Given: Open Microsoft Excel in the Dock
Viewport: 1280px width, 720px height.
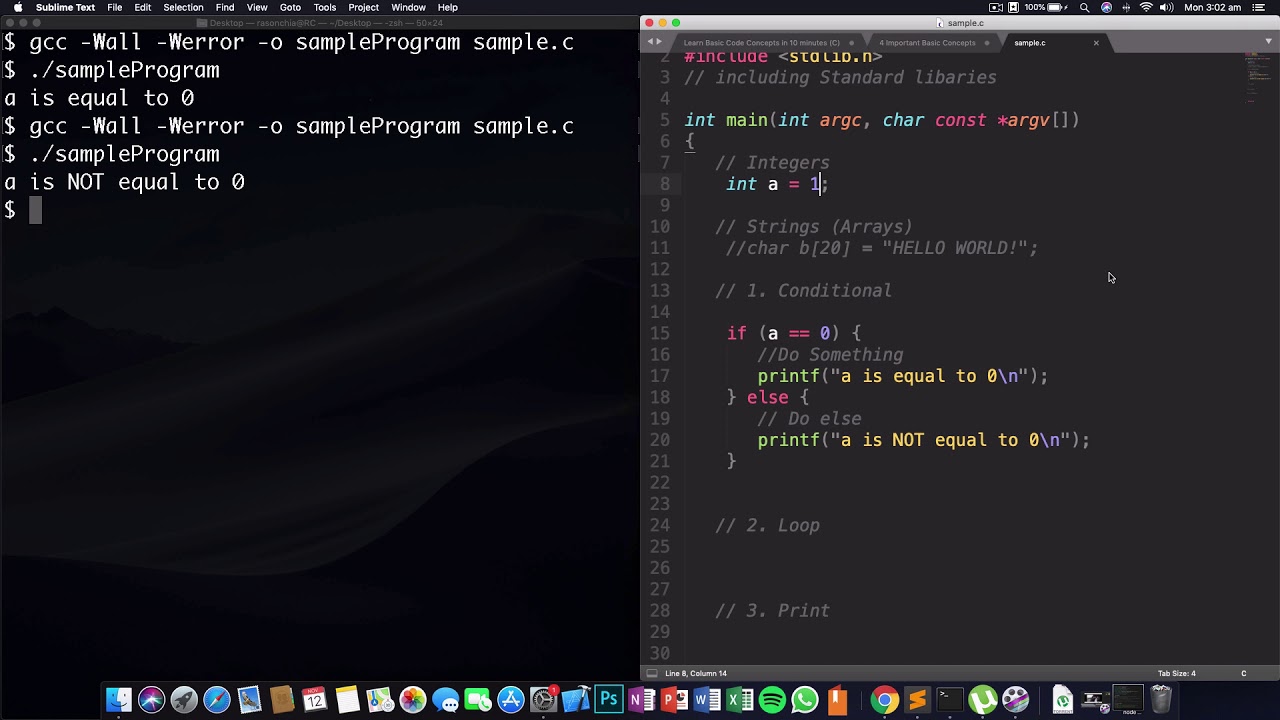Looking at the screenshot, I should [x=740, y=700].
